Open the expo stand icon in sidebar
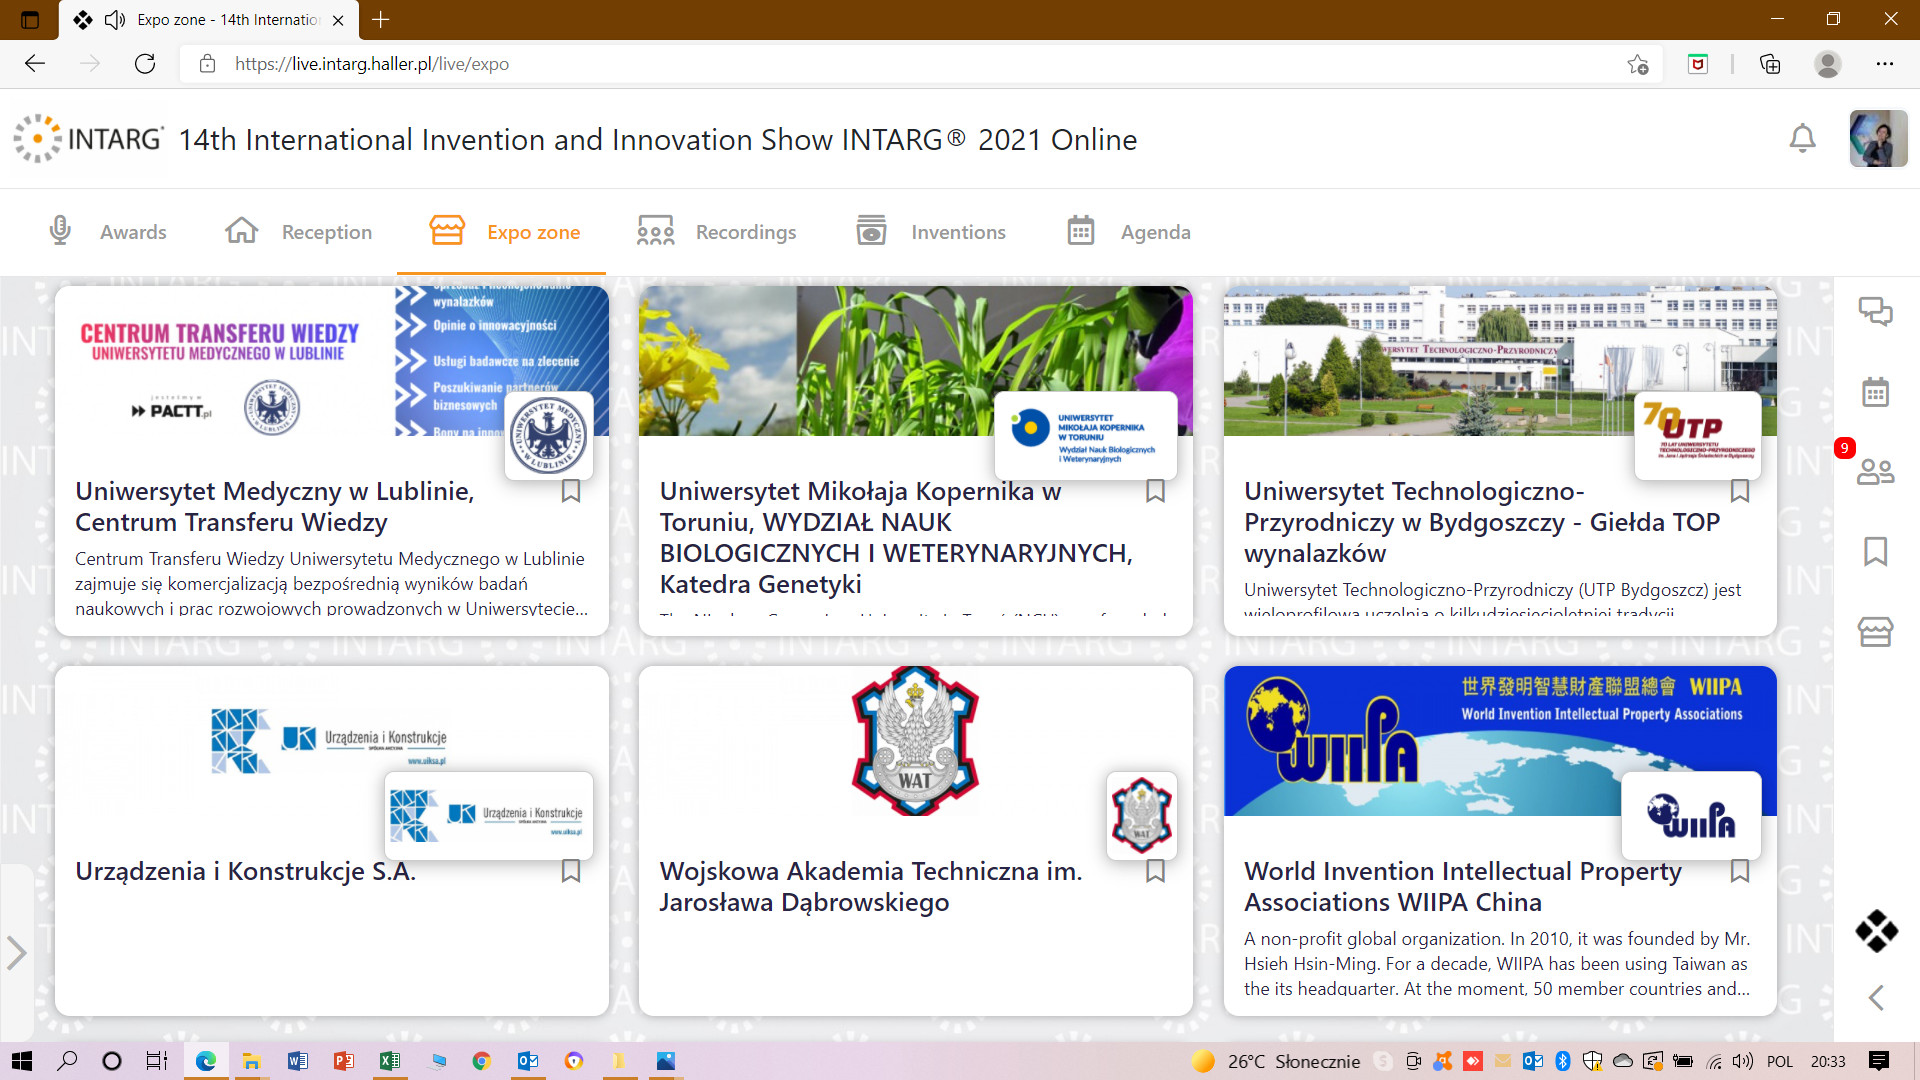This screenshot has width=1920, height=1080. tap(1875, 631)
